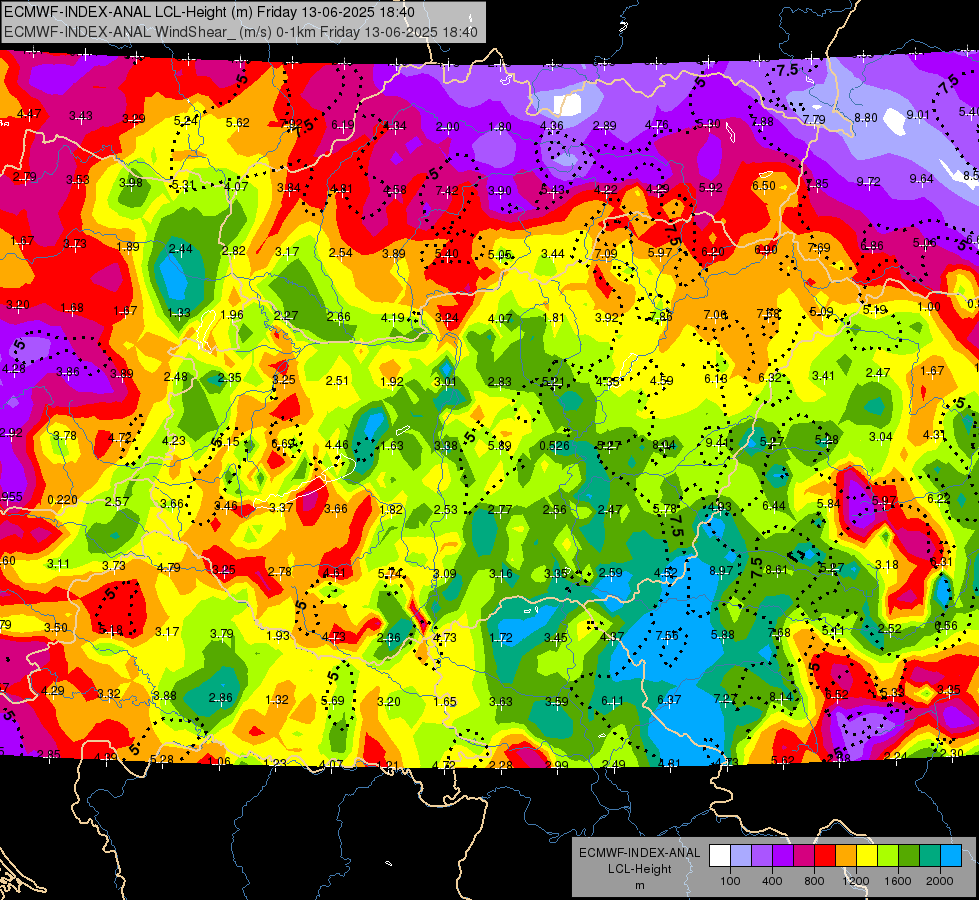Viewport: 979px width, 900px height.
Task: Click the shear value 5.88
Action: click(722, 635)
